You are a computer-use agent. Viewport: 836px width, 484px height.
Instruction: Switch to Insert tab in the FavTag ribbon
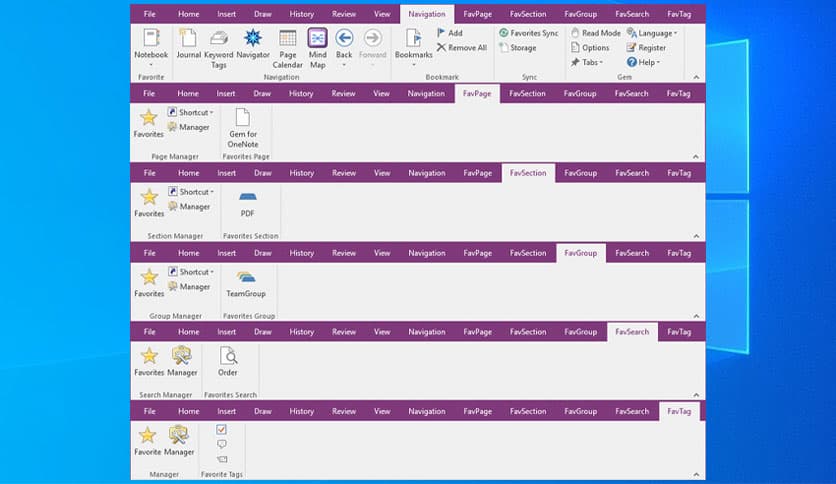[x=227, y=411]
